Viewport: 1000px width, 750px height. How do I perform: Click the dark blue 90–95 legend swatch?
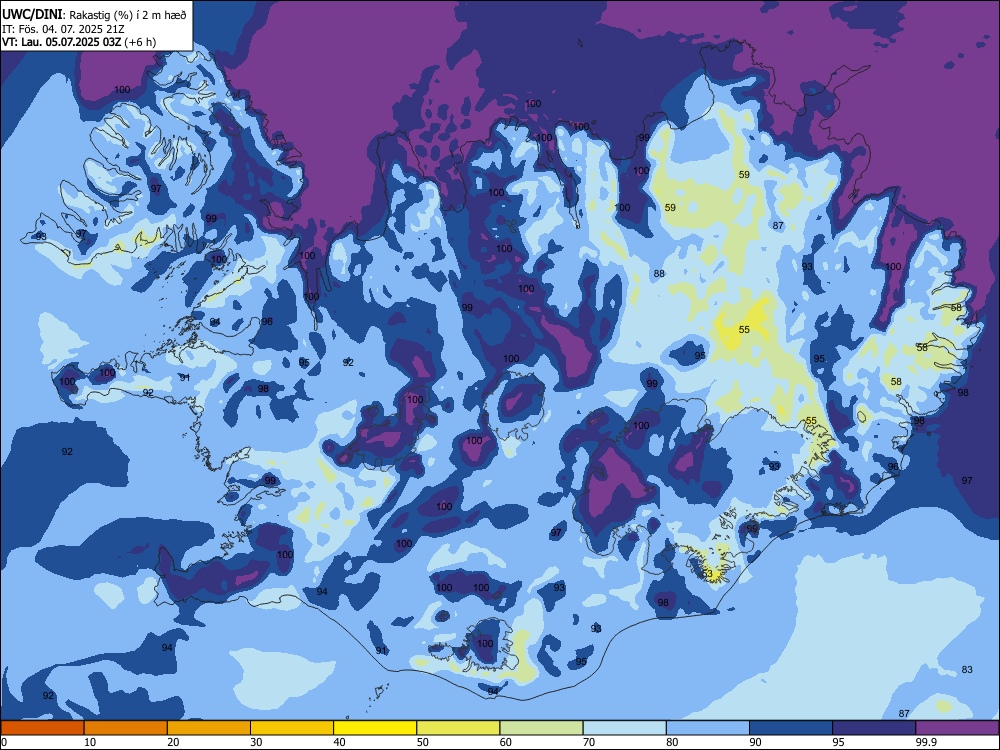[x=791, y=728]
